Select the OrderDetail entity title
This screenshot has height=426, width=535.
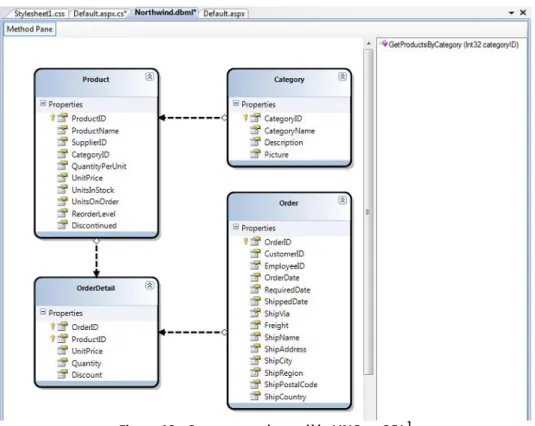[x=96, y=288]
